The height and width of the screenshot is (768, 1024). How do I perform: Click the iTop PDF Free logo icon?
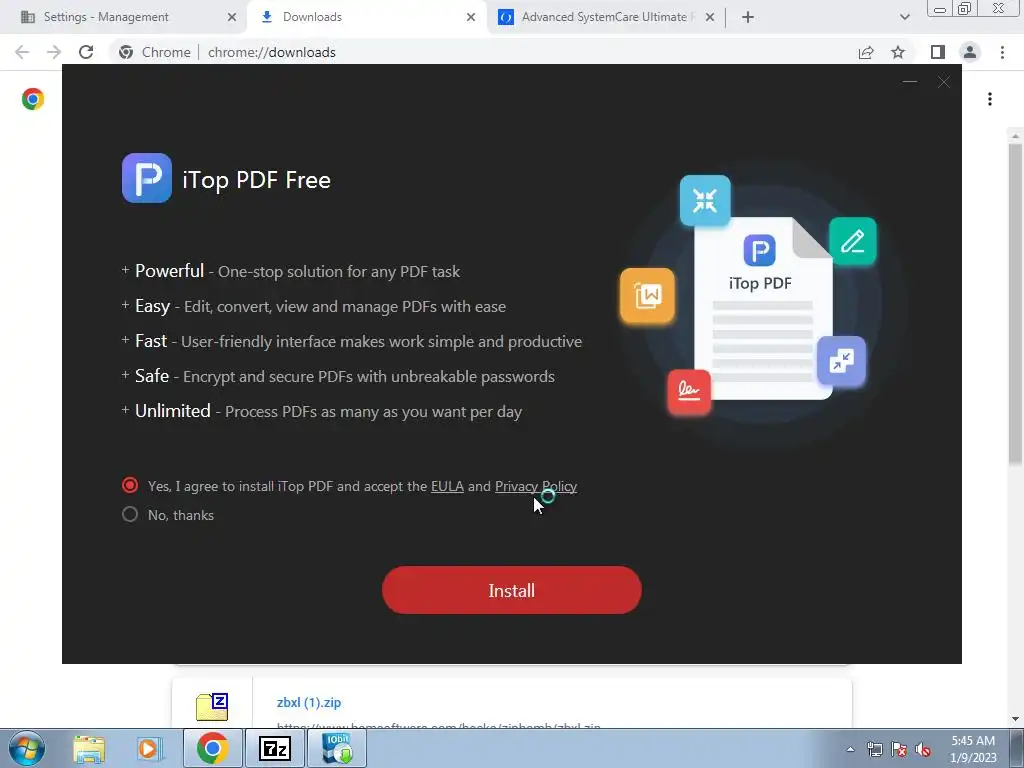point(147,178)
